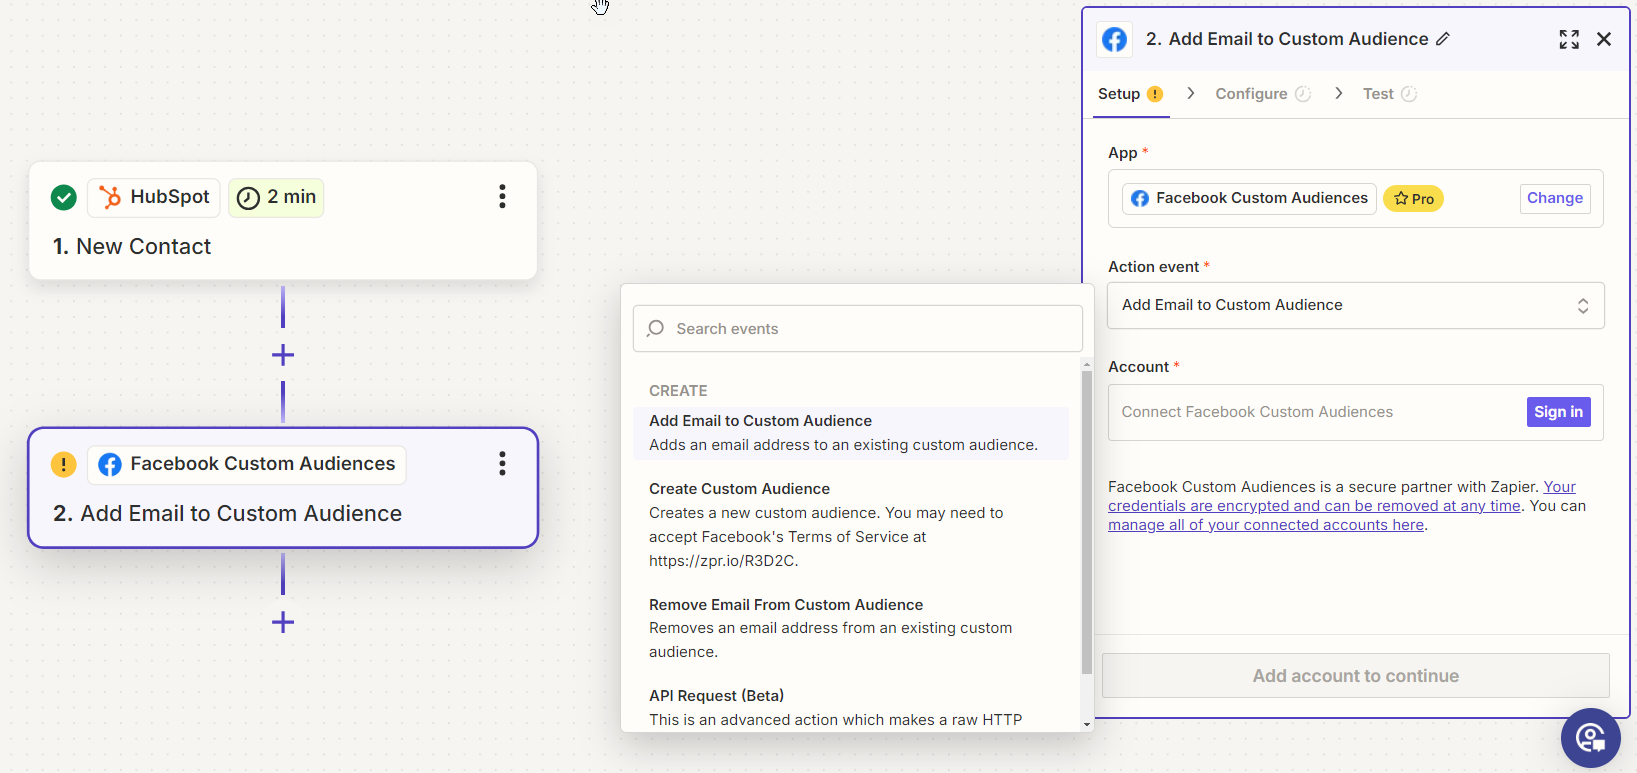Click the yellow warning icon on step 2
This screenshot has height=773, width=1637.
click(63, 465)
